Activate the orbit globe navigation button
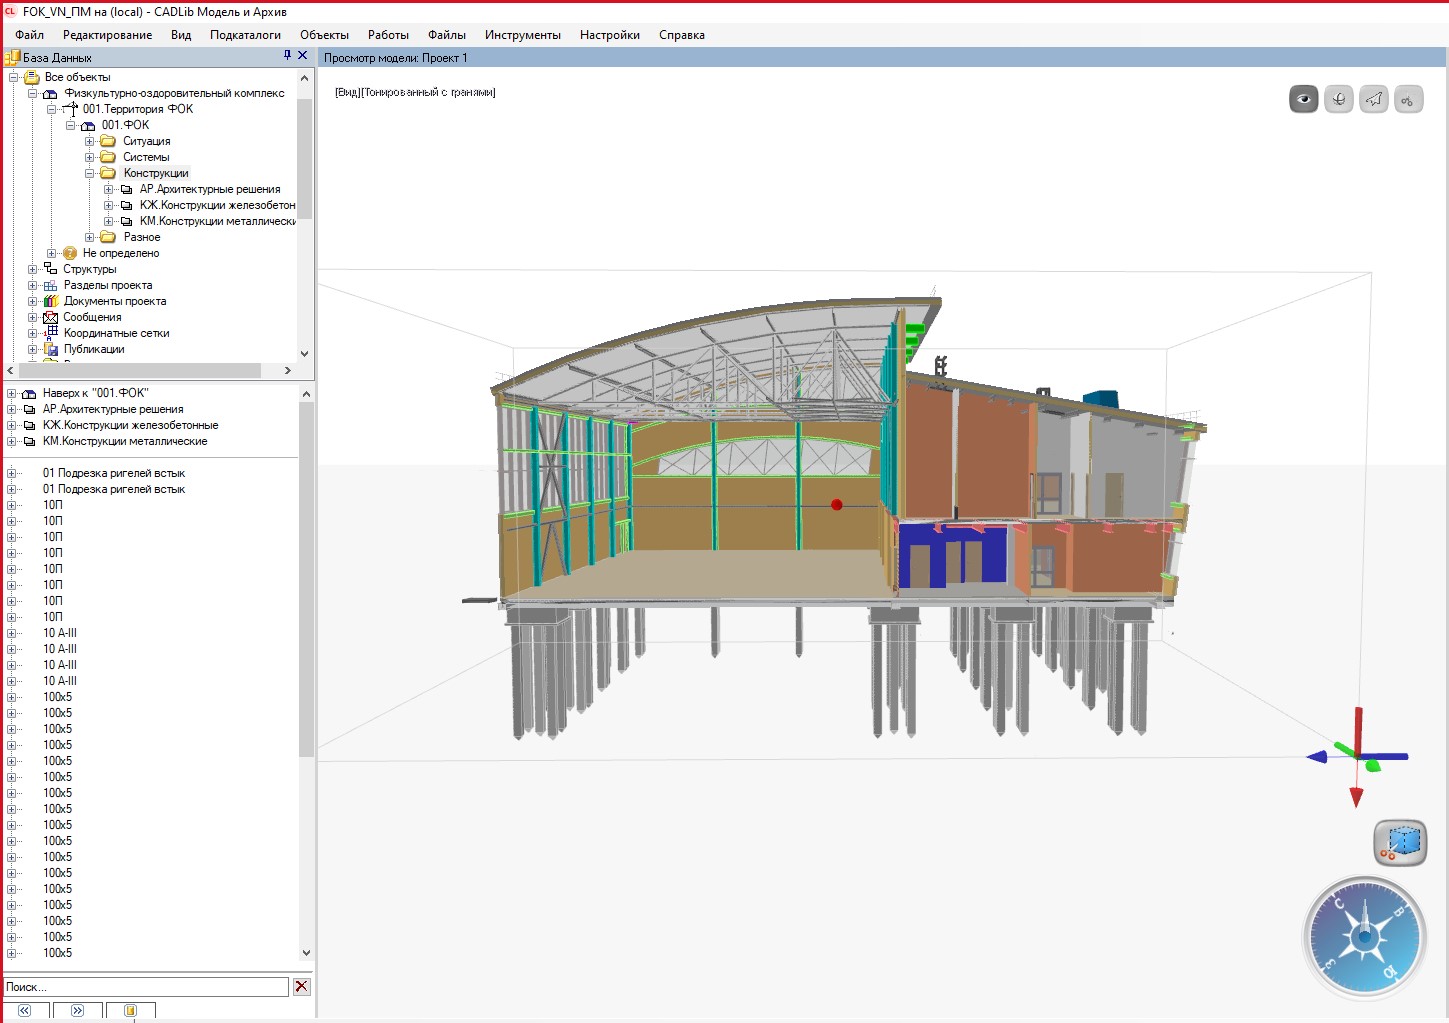 point(1338,99)
